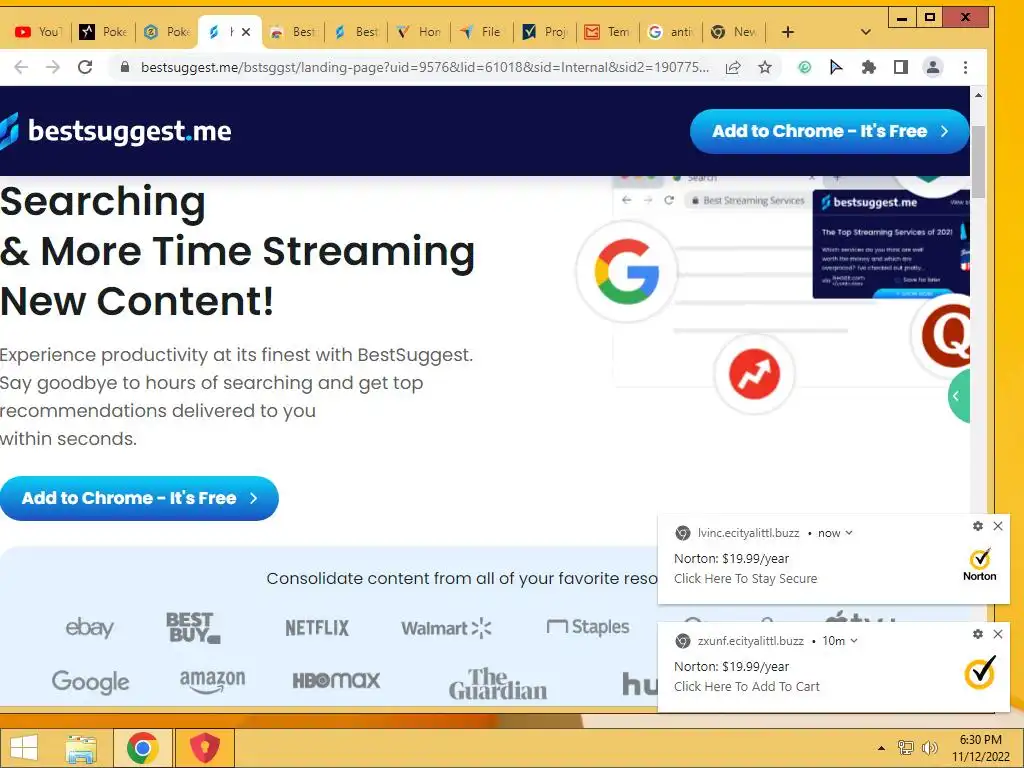Image resolution: width=1024 pixels, height=768 pixels.
Task: Click the bestsuggest.me logo in header
Action: point(116,131)
